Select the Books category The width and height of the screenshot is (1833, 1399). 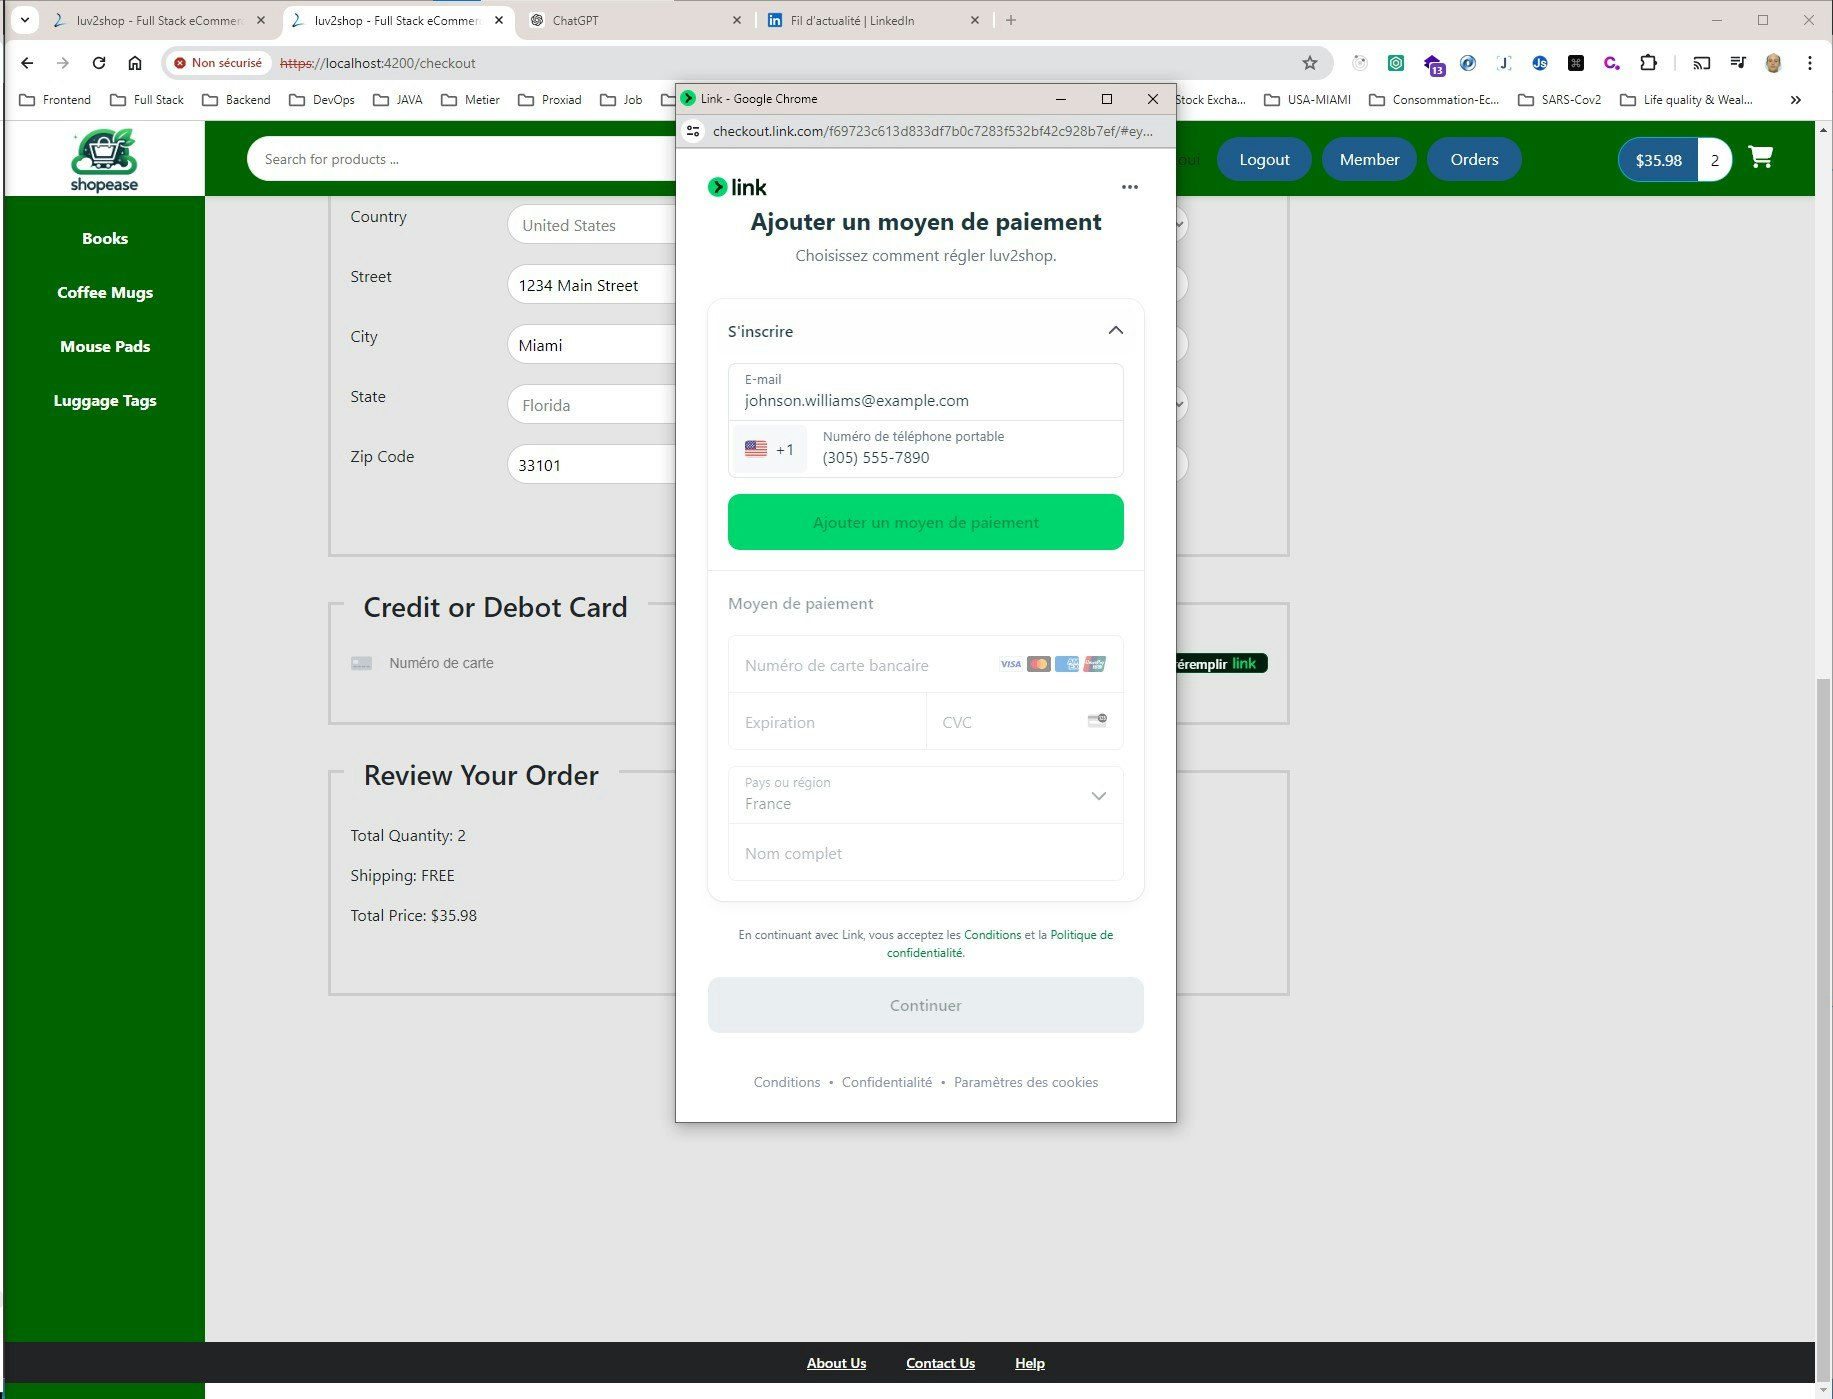click(105, 238)
